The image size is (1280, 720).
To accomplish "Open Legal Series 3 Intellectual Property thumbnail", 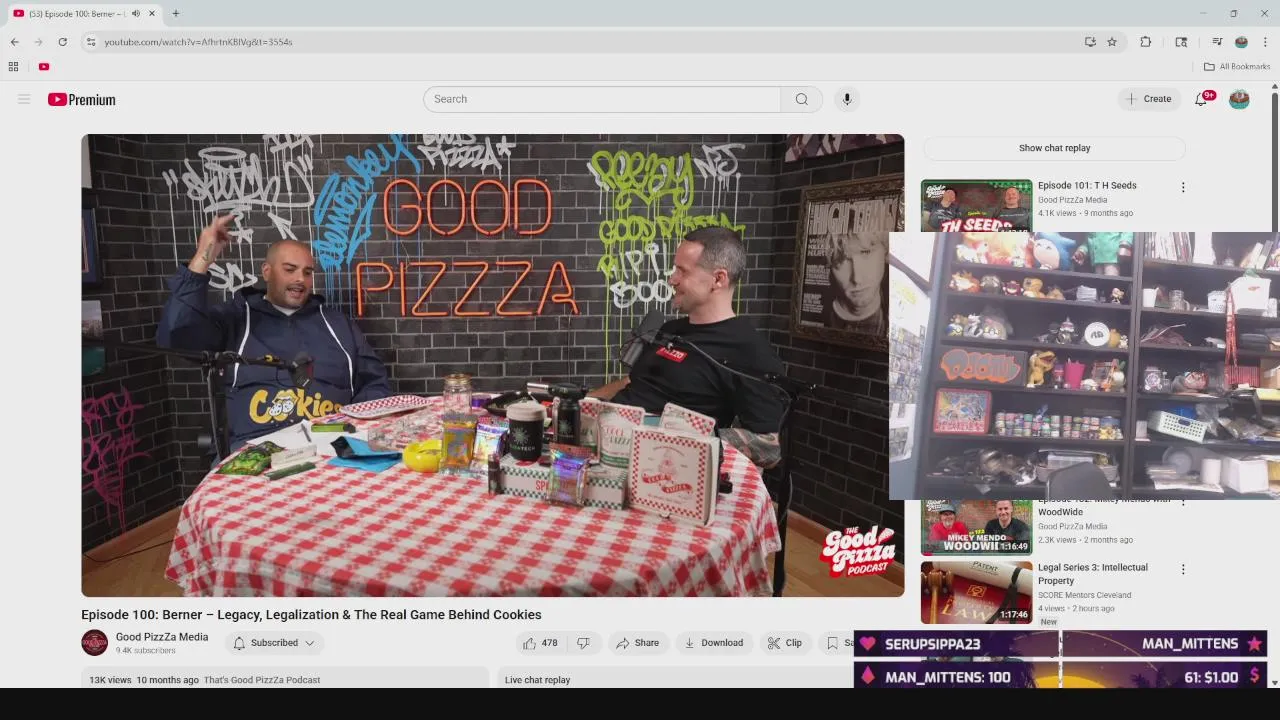I will point(976,592).
